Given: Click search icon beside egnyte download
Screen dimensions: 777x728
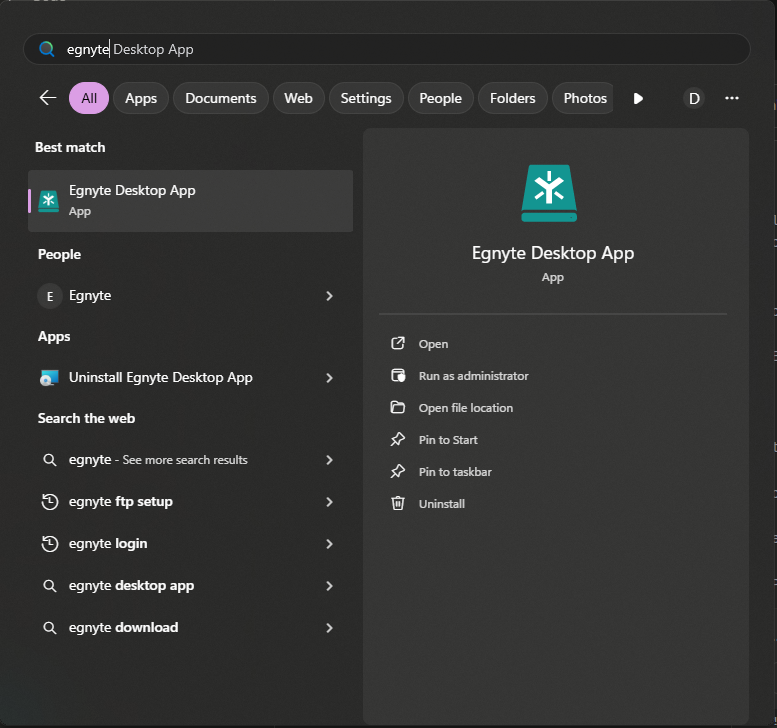Looking at the screenshot, I should (x=50, y=628).
